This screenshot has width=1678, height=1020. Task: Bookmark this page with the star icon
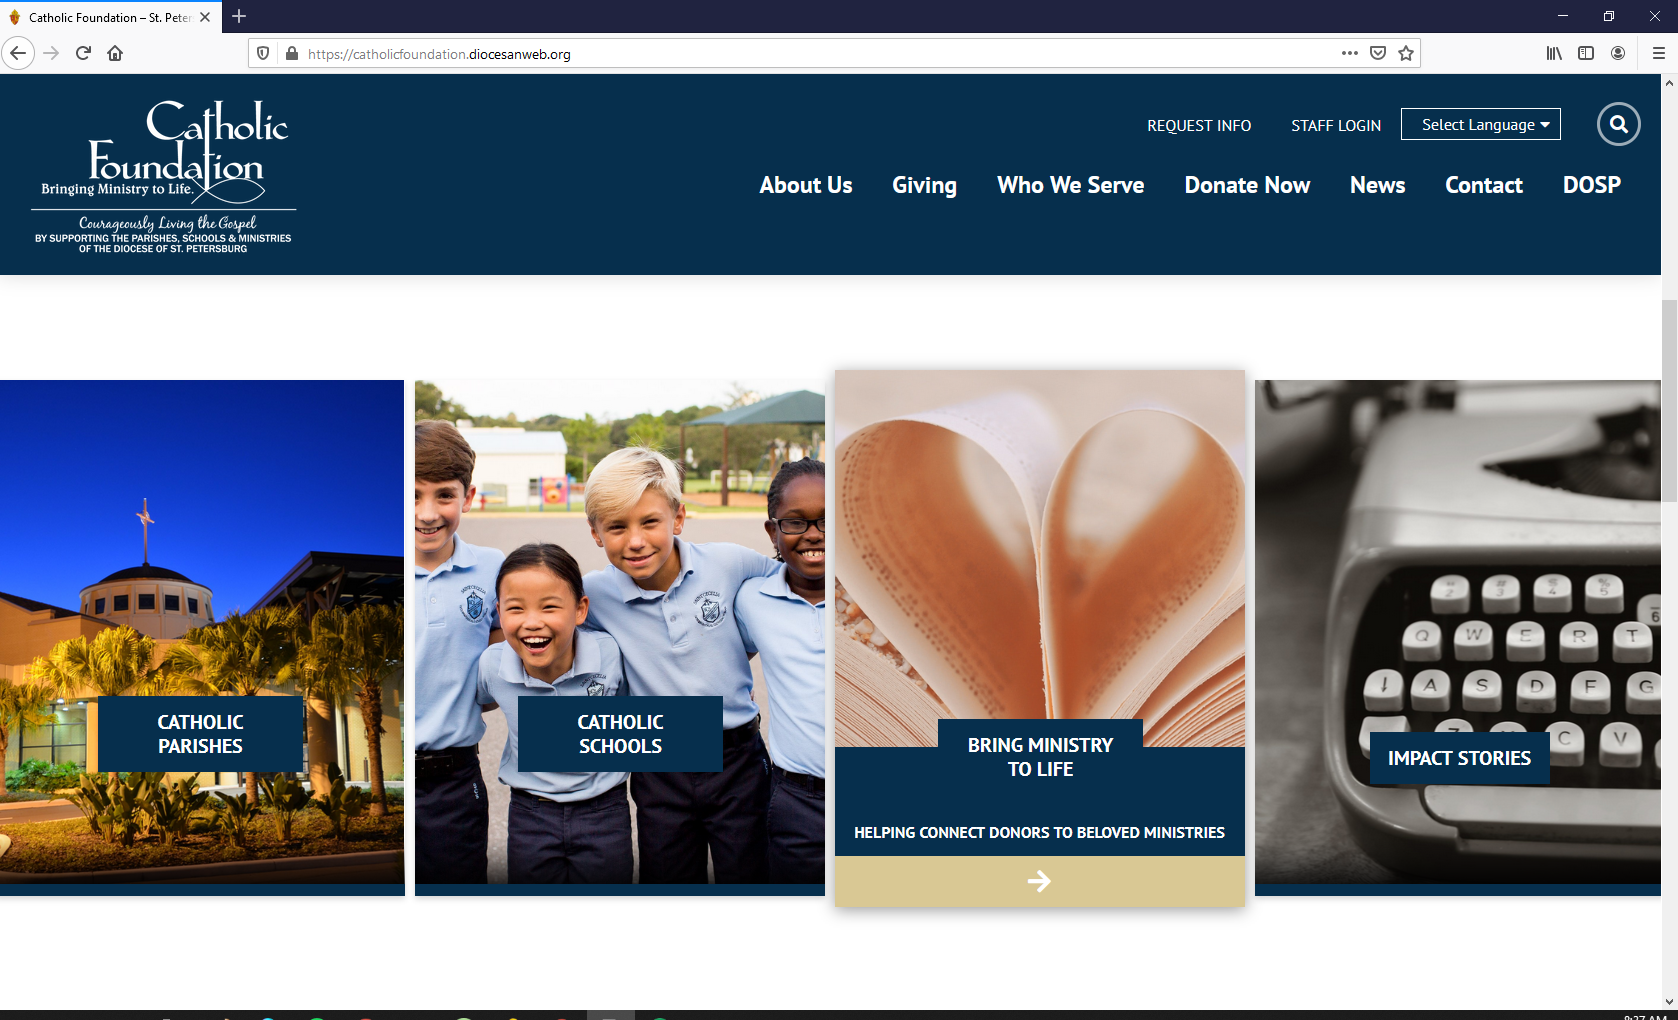pyautogui.click(x=1406, y=54)
